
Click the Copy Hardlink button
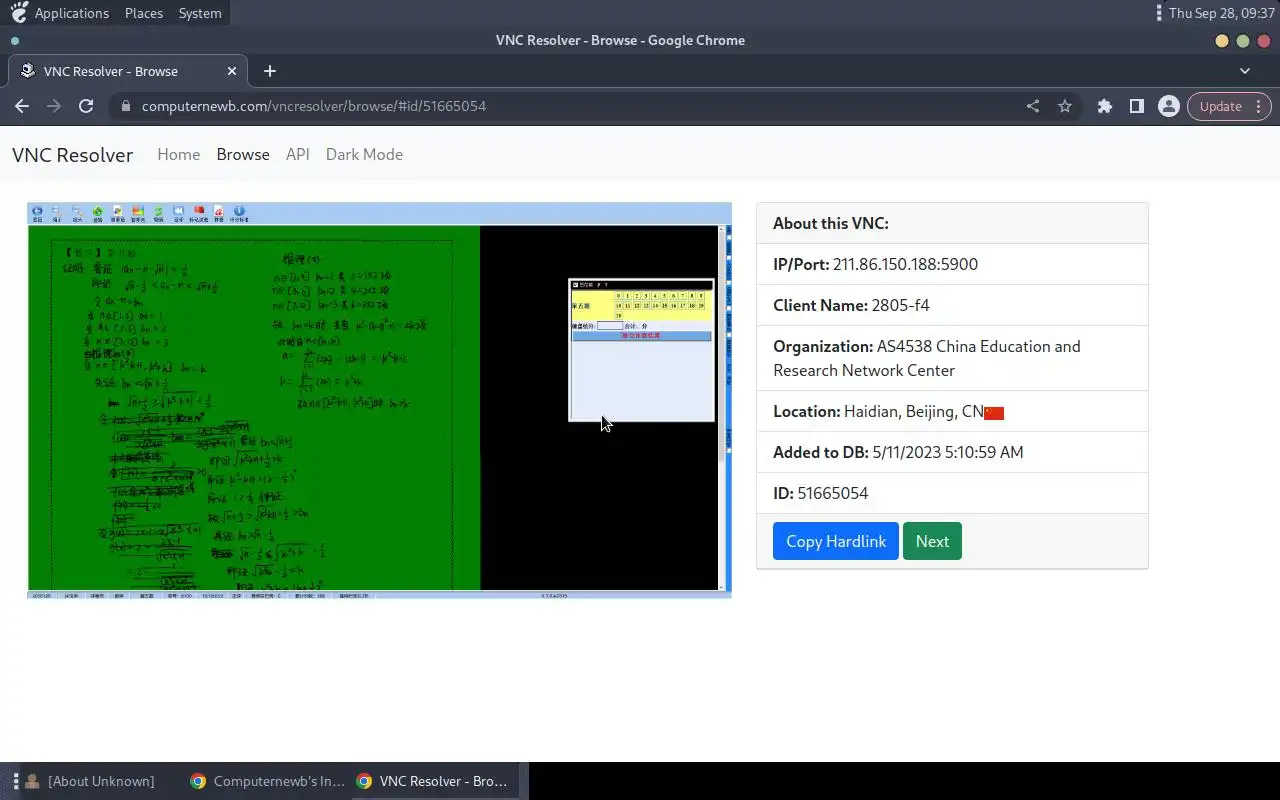836,541
